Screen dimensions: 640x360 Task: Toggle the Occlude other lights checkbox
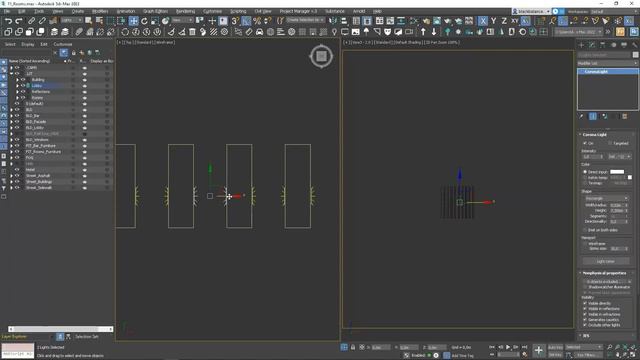585,325
